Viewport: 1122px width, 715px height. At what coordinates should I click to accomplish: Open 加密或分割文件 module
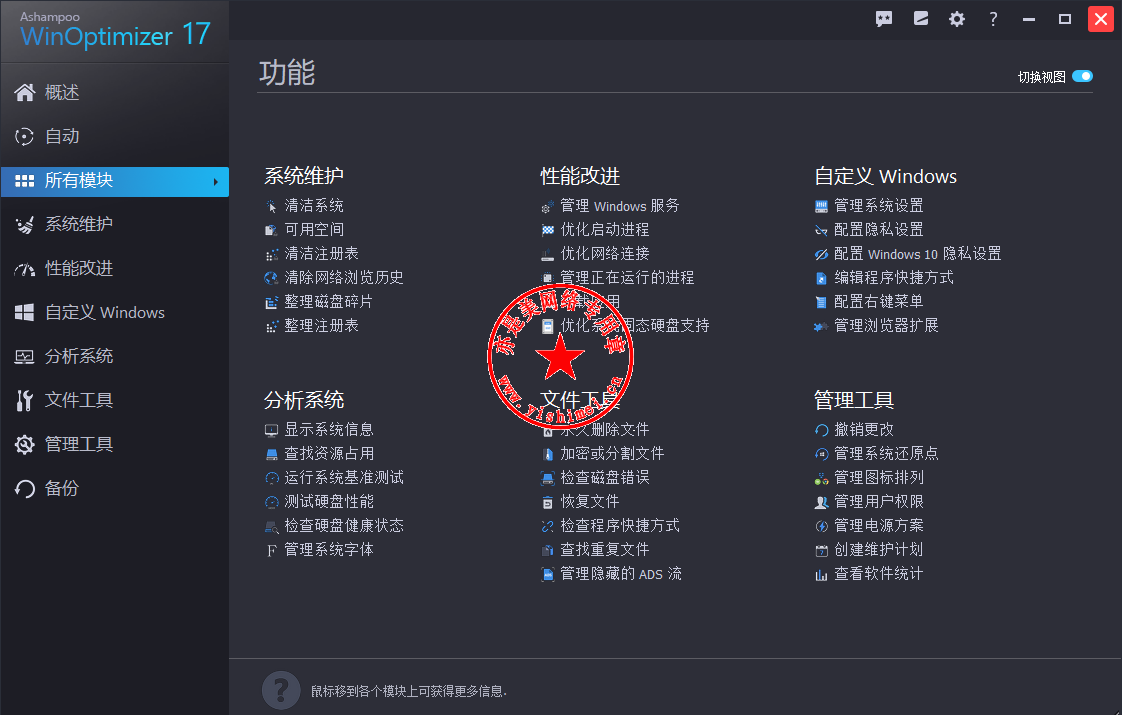(612, 454)
